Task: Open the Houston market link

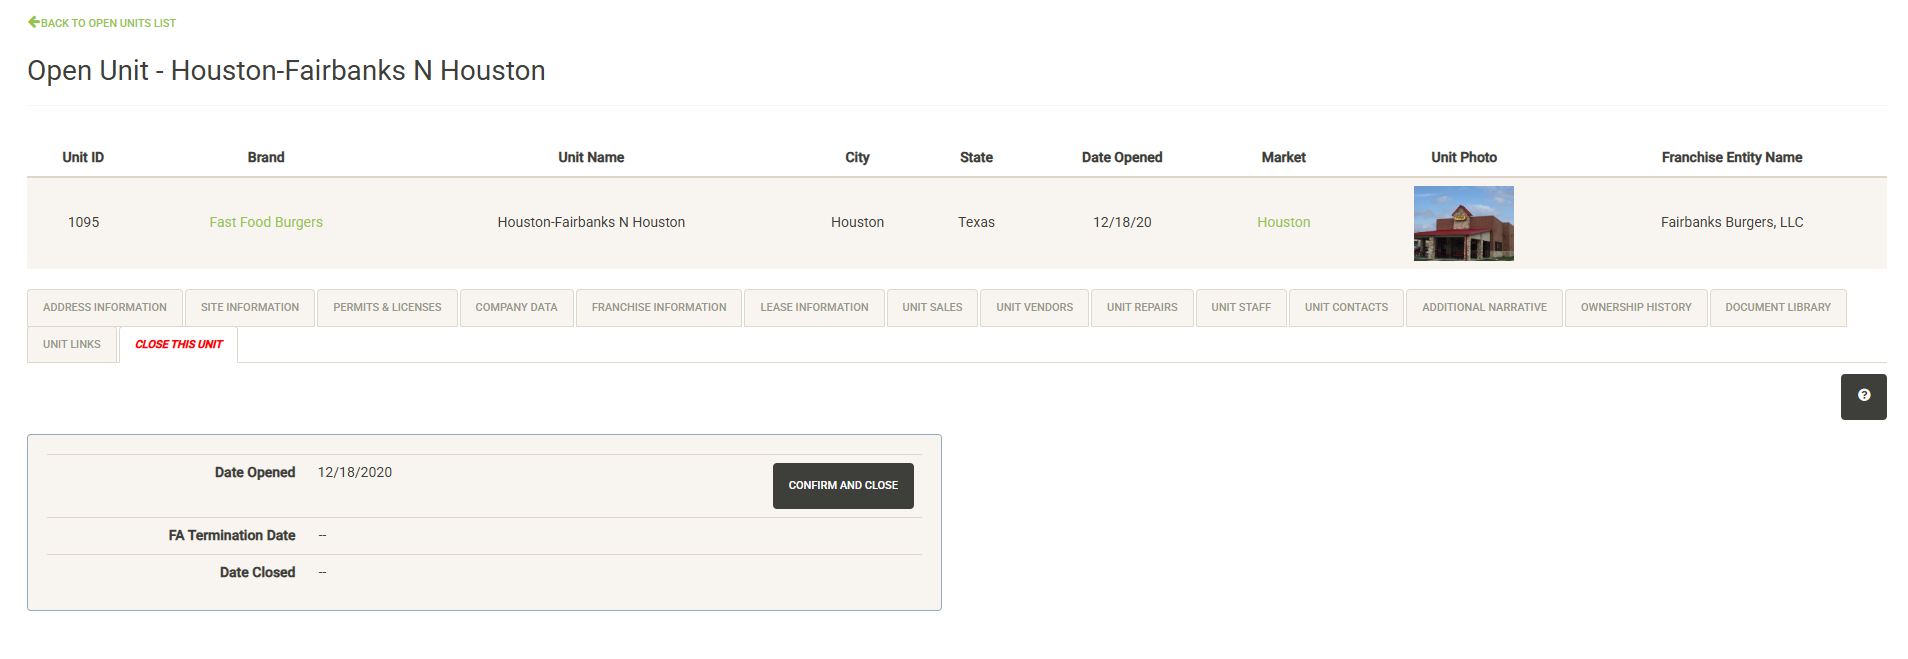Action: tap(1283, 223)
